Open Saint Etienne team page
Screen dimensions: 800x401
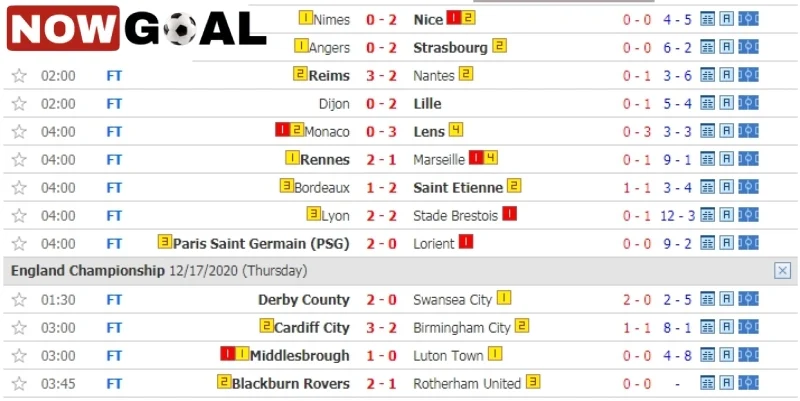[x=458, y=188]
